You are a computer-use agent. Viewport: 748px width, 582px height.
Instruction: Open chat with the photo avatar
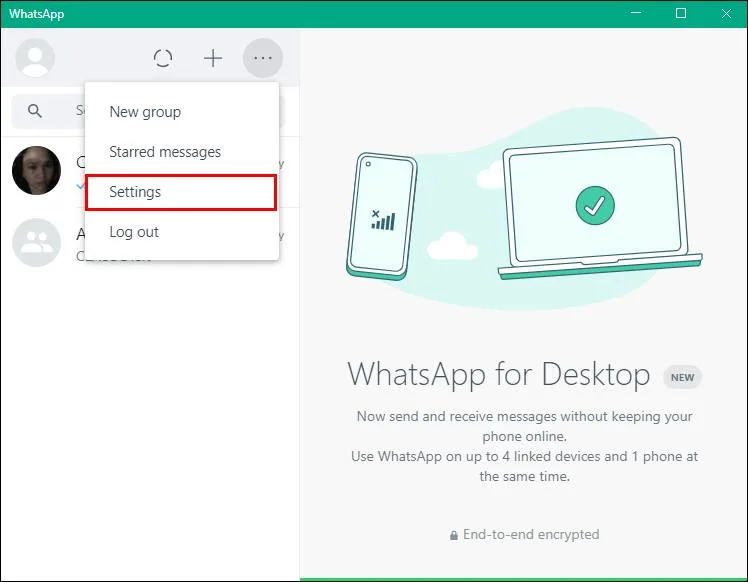(36, 170)
